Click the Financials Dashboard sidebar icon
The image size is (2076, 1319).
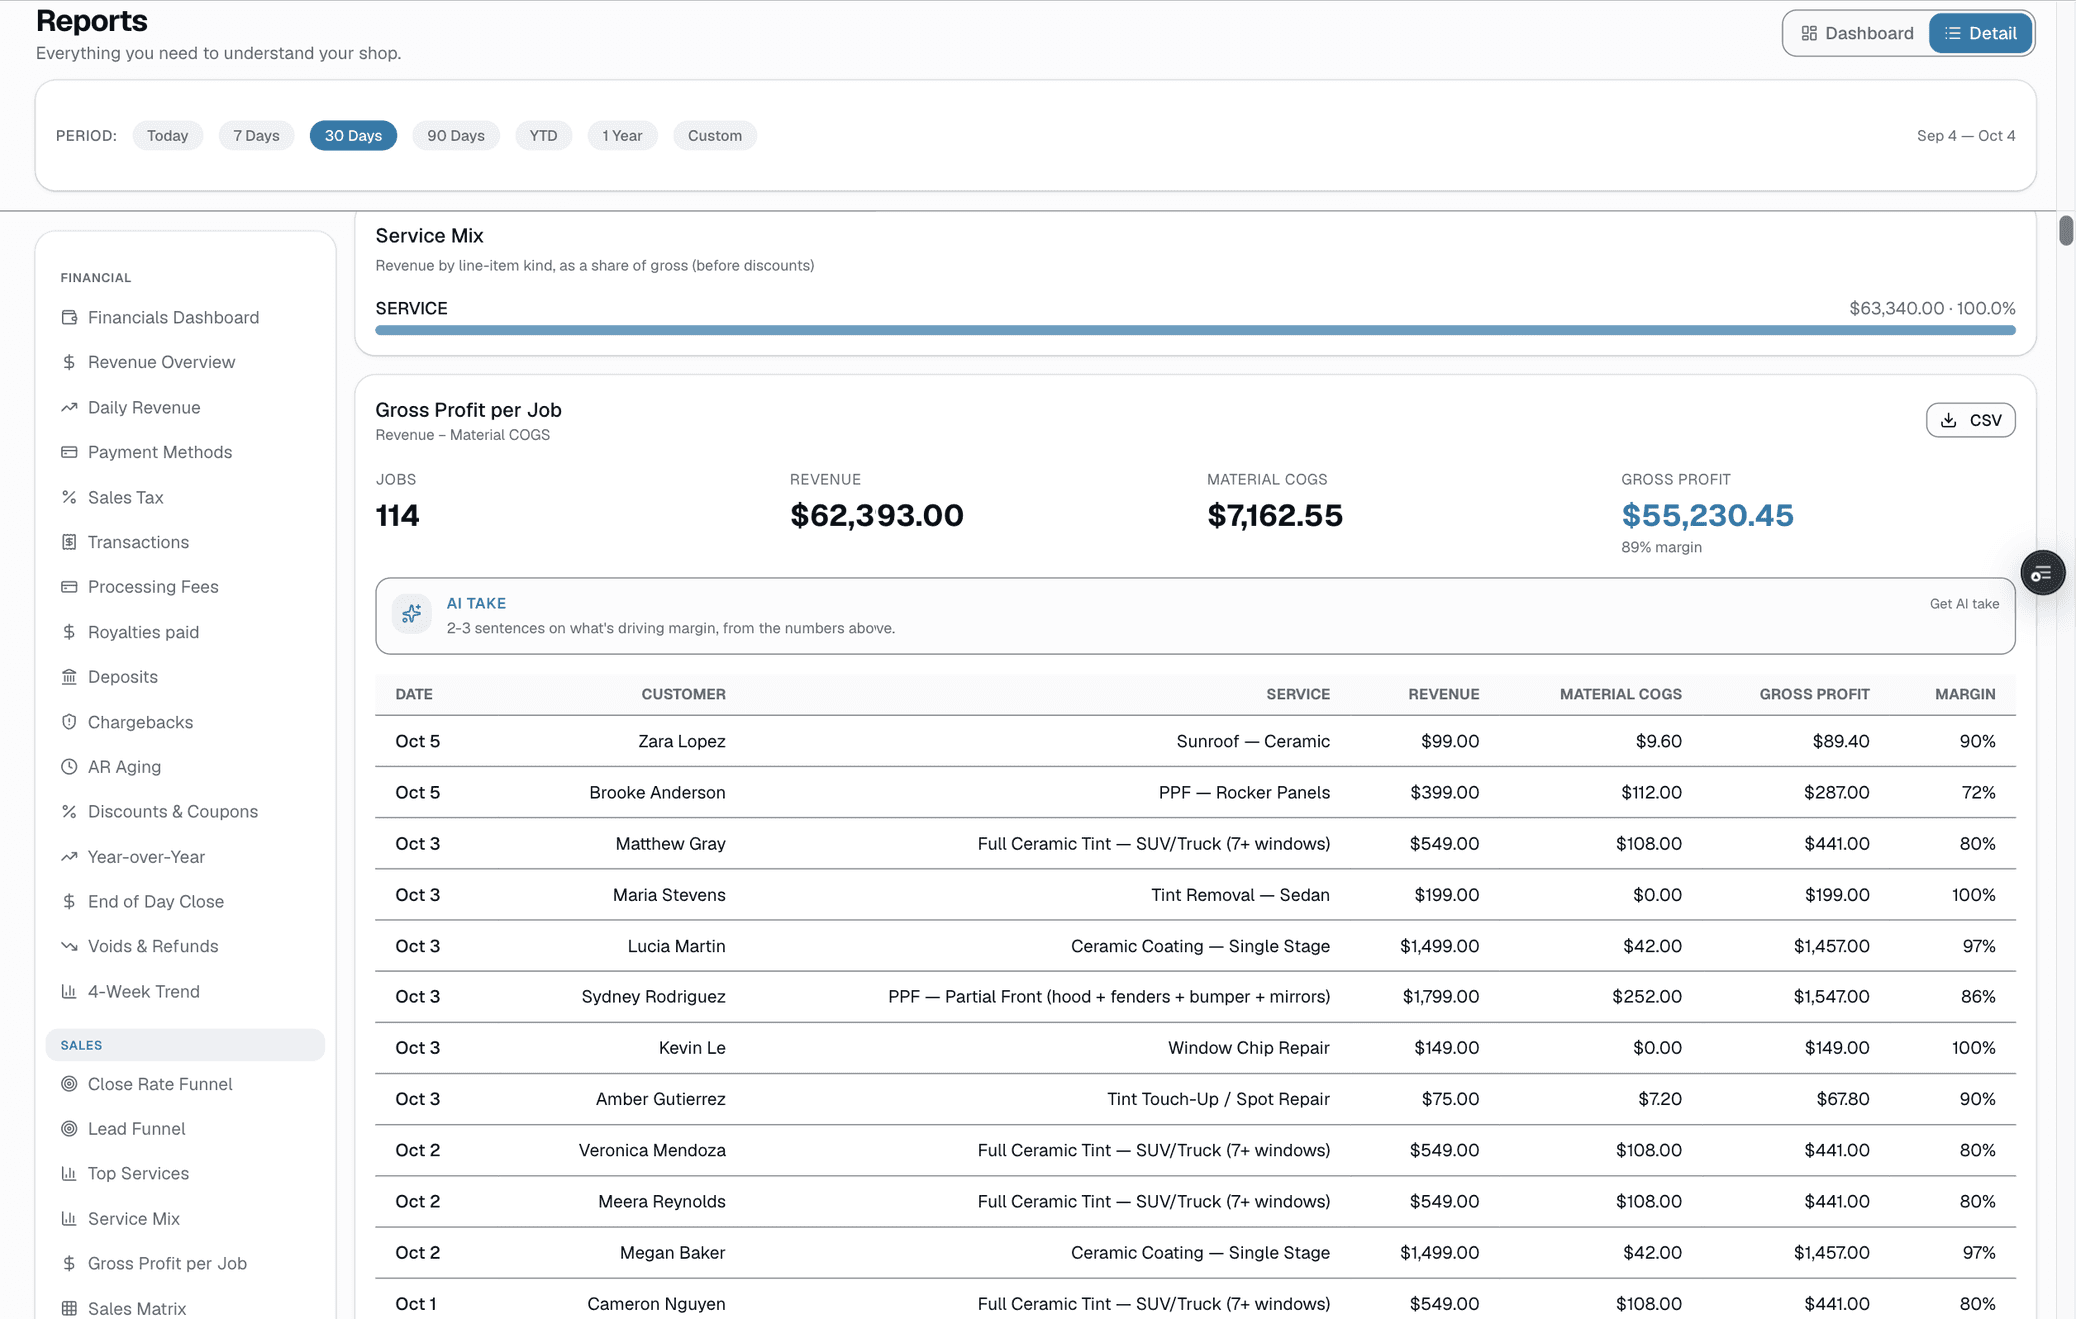[69, 317]
